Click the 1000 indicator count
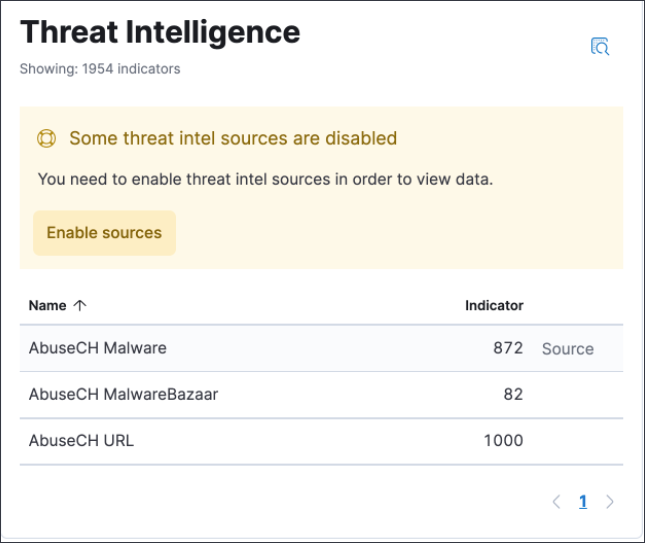The width and height of the screenshot is (645, 543). point(503,441)
